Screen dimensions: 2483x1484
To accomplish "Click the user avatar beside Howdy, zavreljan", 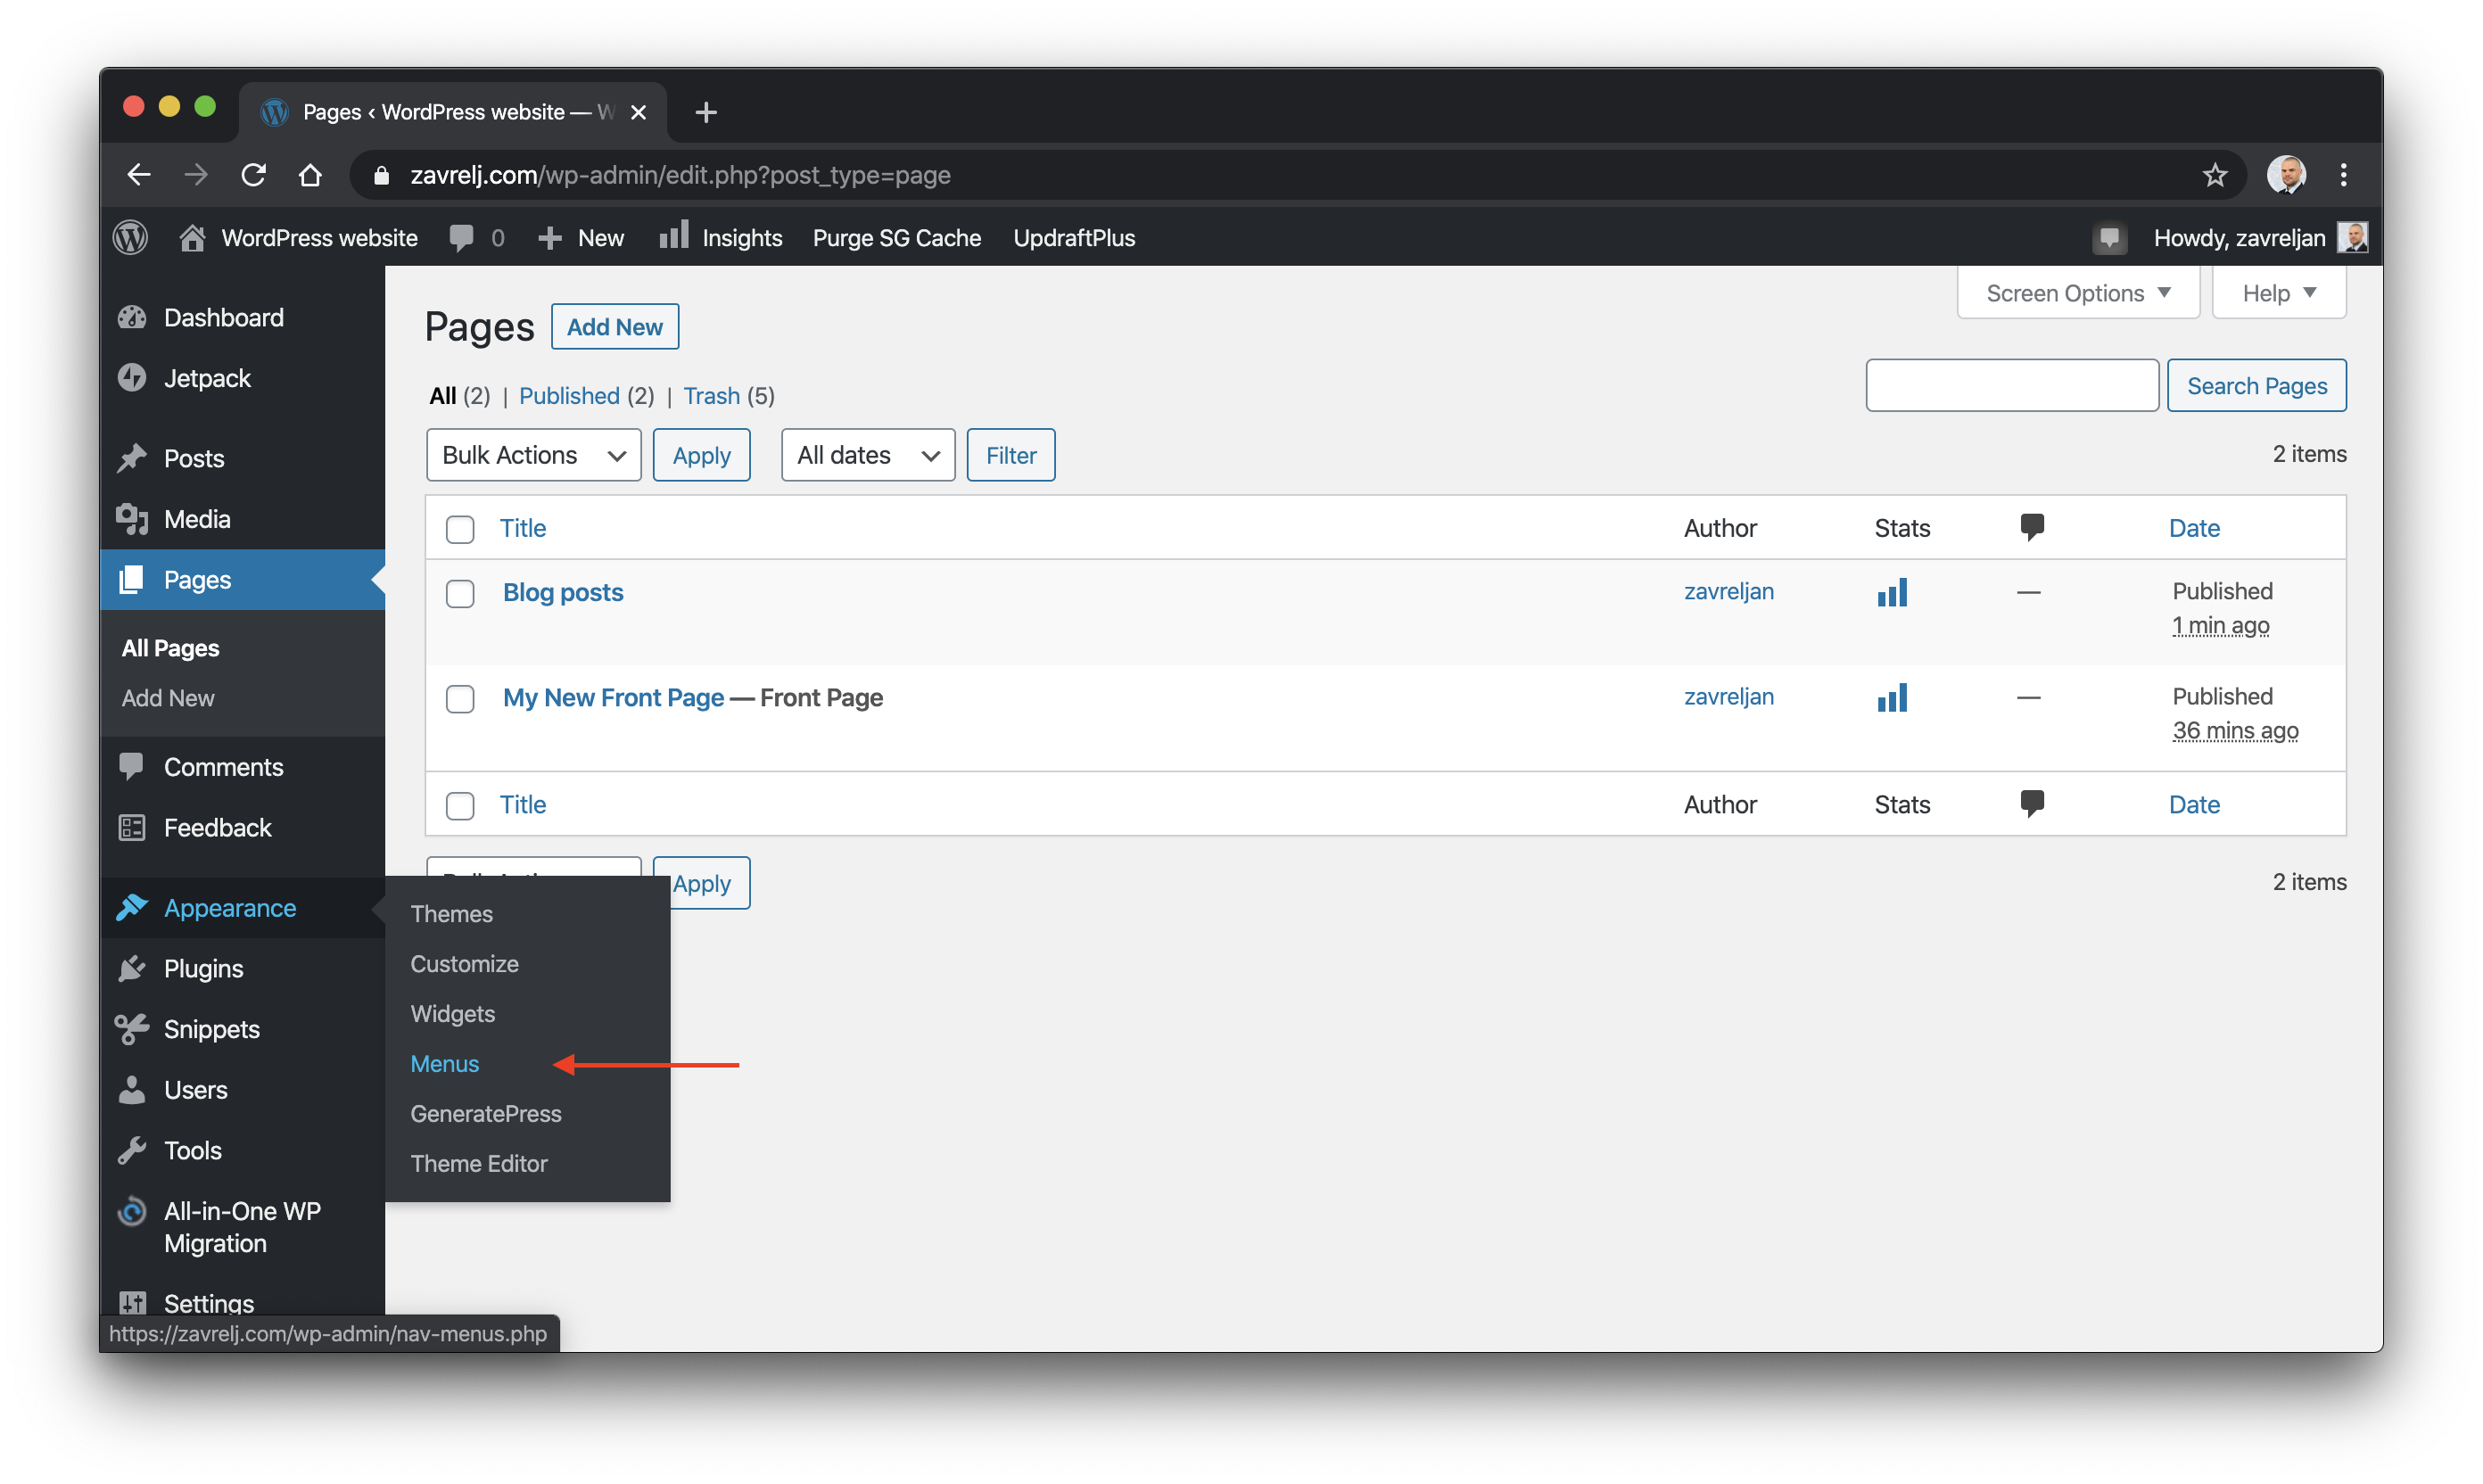I will pyautogui.click(x=2352, y=238).
